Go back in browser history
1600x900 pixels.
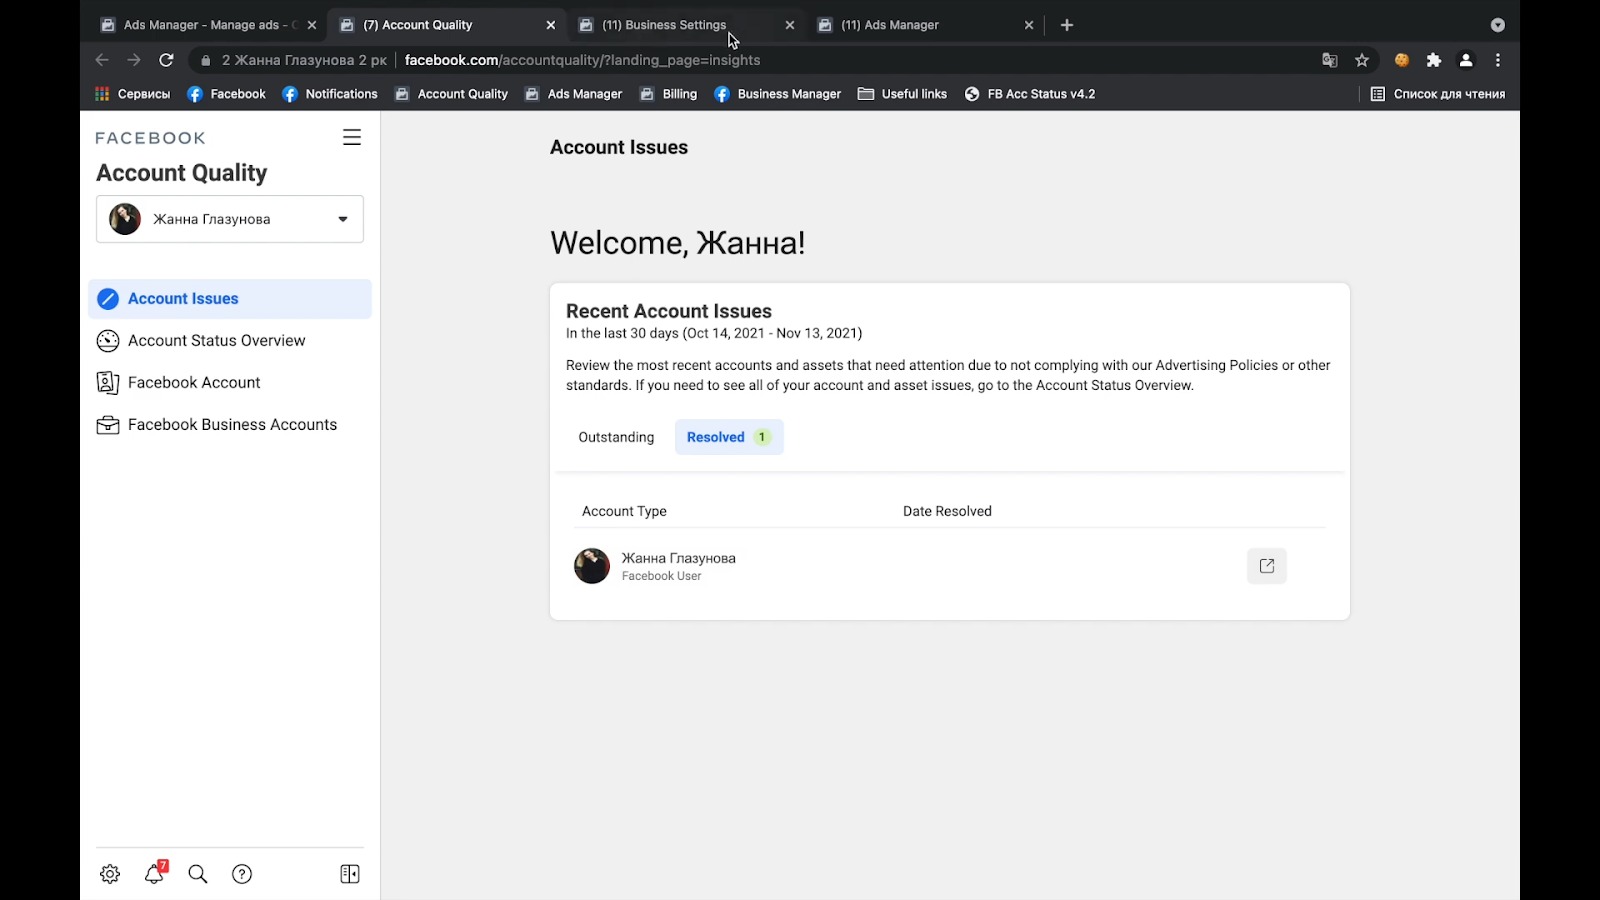tap(102, 60)
